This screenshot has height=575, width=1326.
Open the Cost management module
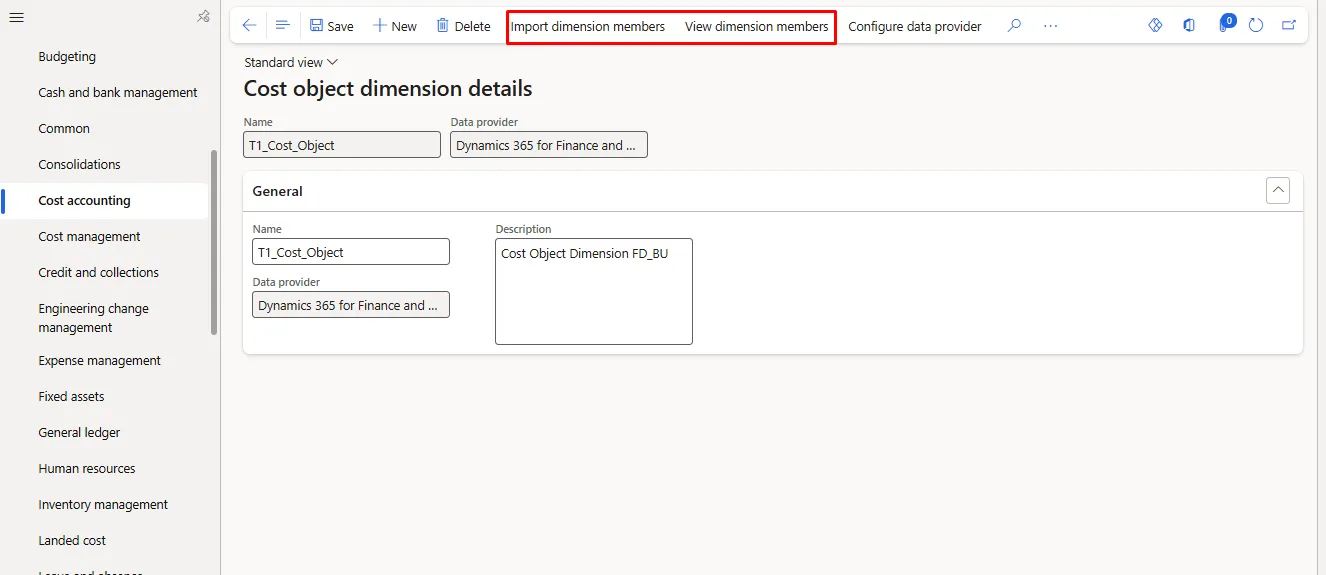point(89,237)
